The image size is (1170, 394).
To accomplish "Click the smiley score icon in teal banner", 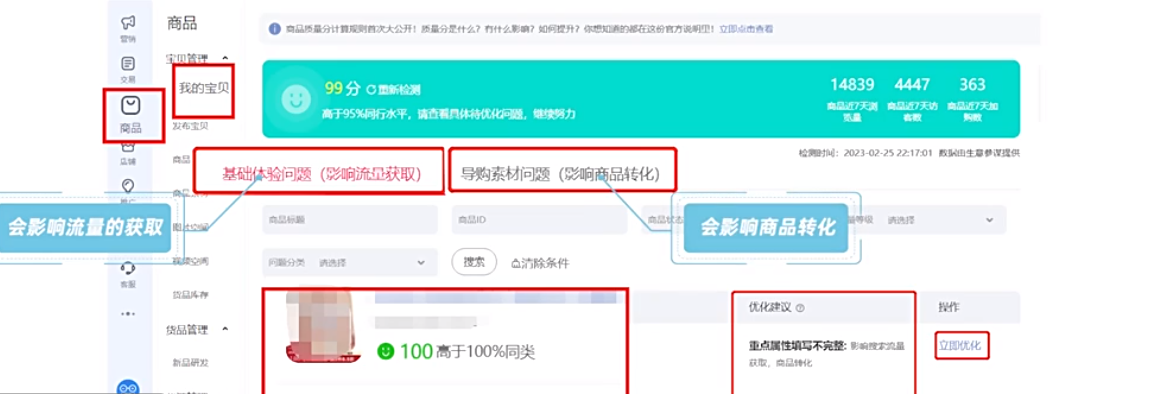I will [296, 99].
